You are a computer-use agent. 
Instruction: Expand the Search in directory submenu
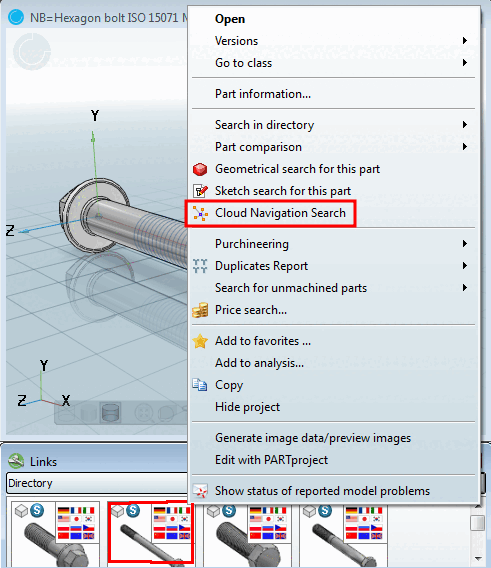(333, 125)
